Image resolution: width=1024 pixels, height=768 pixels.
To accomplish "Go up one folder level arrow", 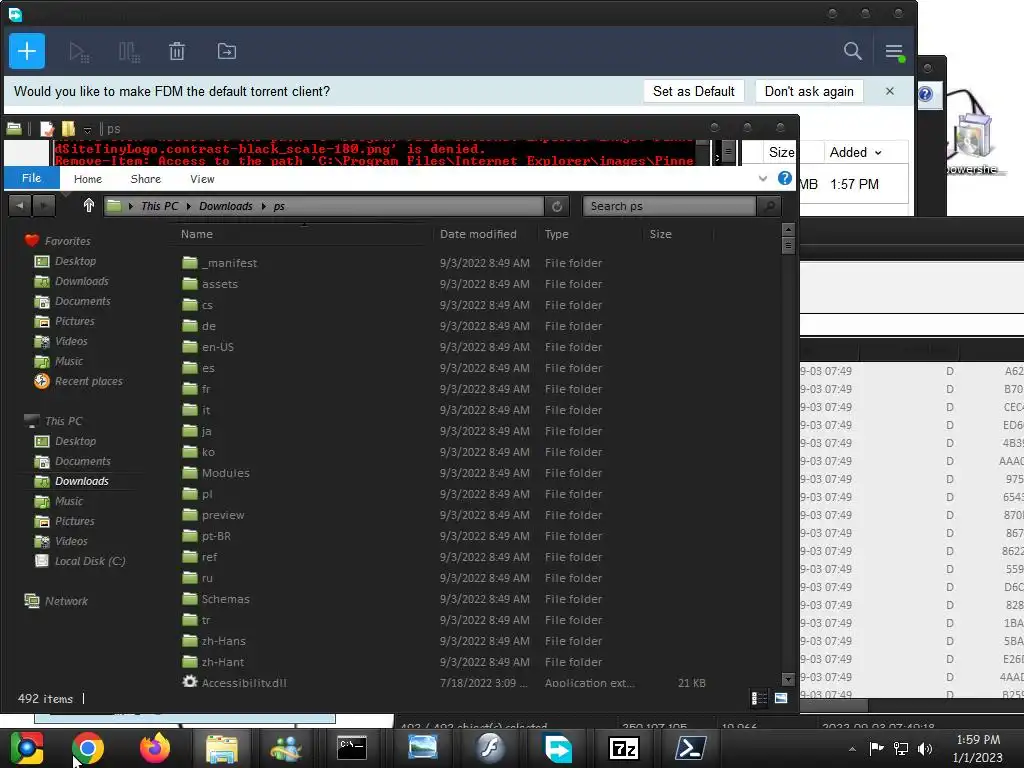I will pyautogui.click(x=89, y=206).
